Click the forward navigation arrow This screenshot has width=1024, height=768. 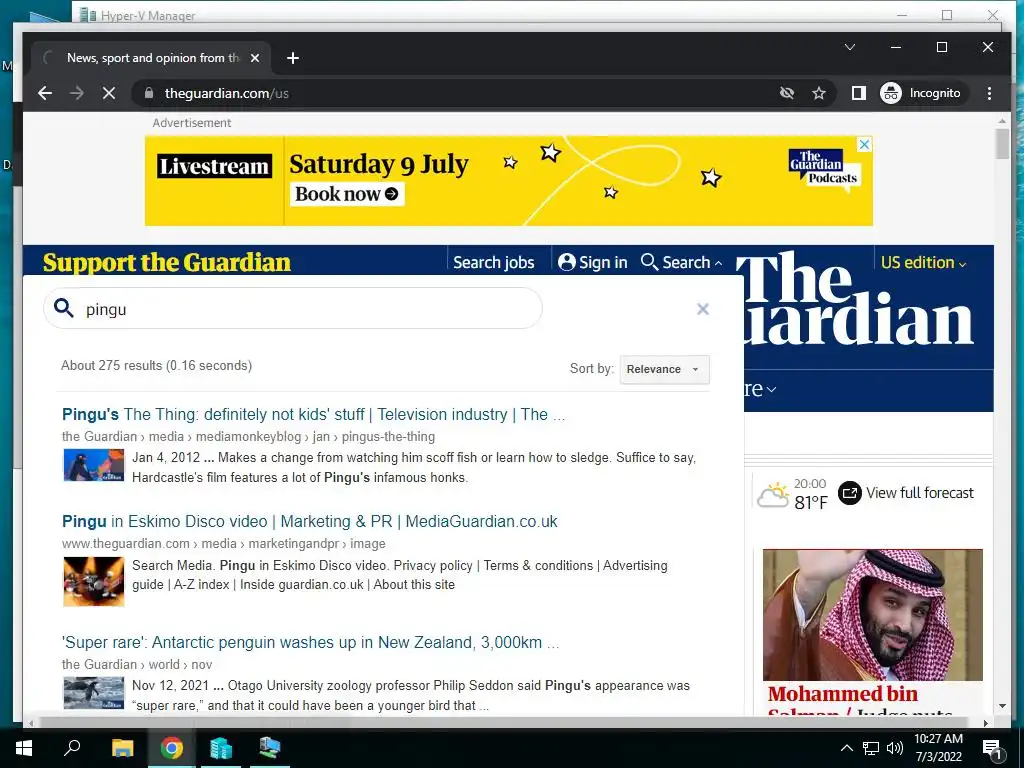pos(76,93)
